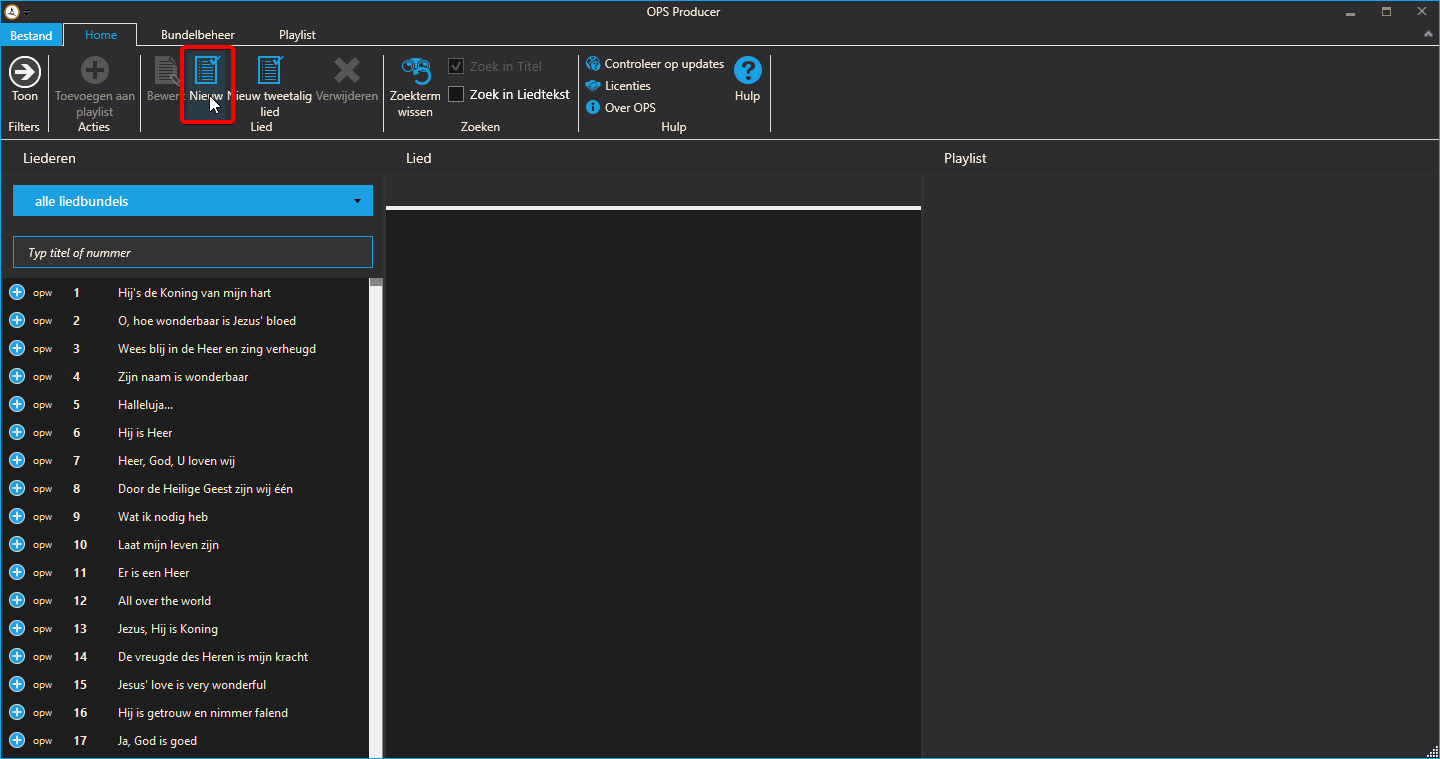Clear search term with Zoekterm wissen icon

pyautogui.click(x=415, y=71)
